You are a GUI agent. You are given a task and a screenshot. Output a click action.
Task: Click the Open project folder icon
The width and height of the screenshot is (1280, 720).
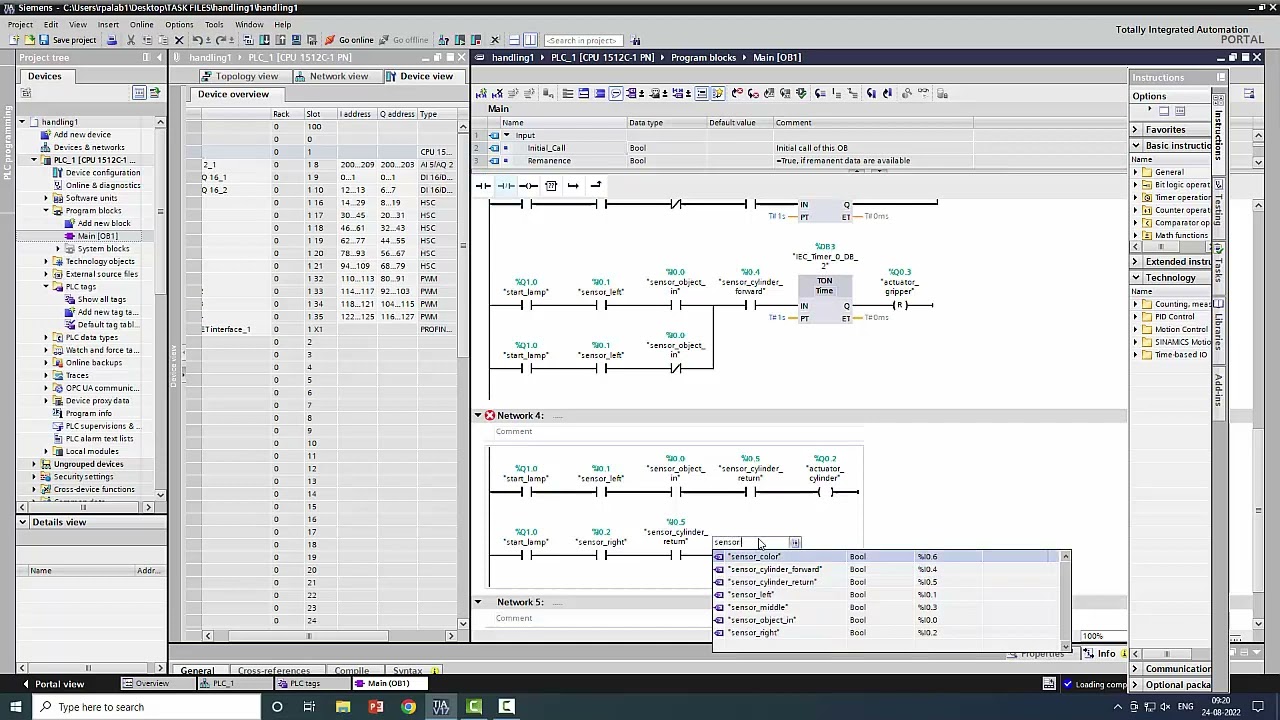point(29,40)
